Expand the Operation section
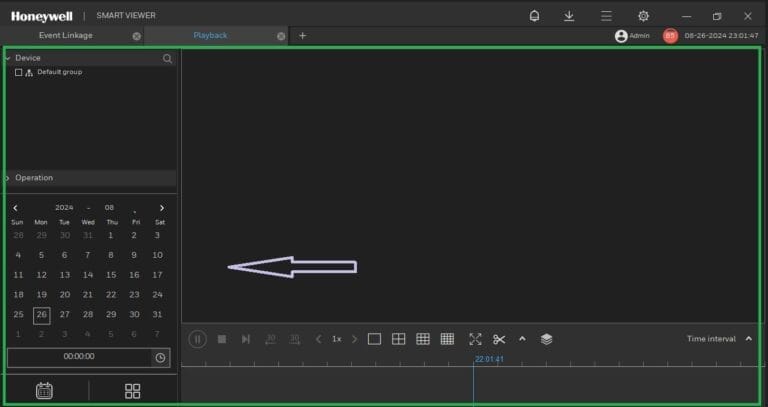The width and height of the screenshot is (768, 407). coord(8,178)
